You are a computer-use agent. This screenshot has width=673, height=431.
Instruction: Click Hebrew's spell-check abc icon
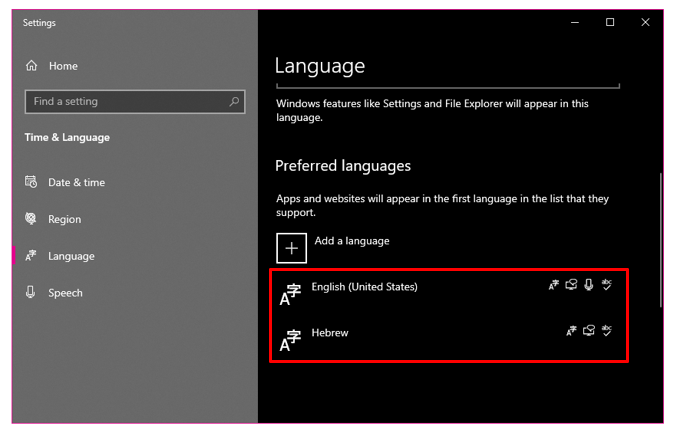click(607, 331)
